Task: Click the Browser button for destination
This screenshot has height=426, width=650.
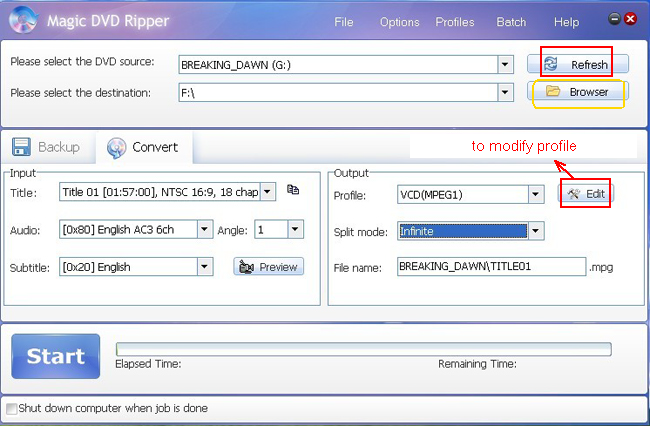Action: [578, 92]
